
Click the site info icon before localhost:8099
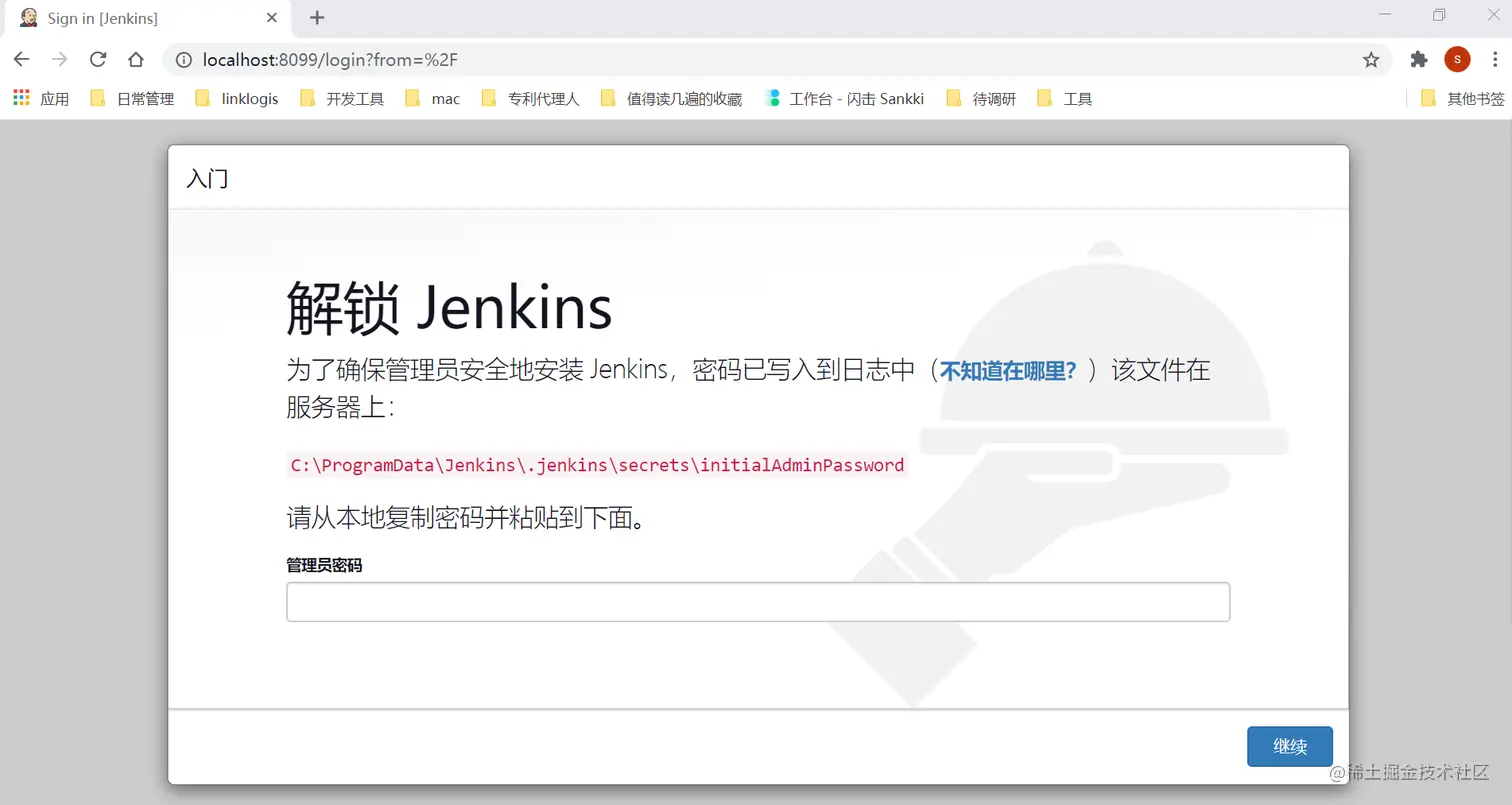(182, 60)
